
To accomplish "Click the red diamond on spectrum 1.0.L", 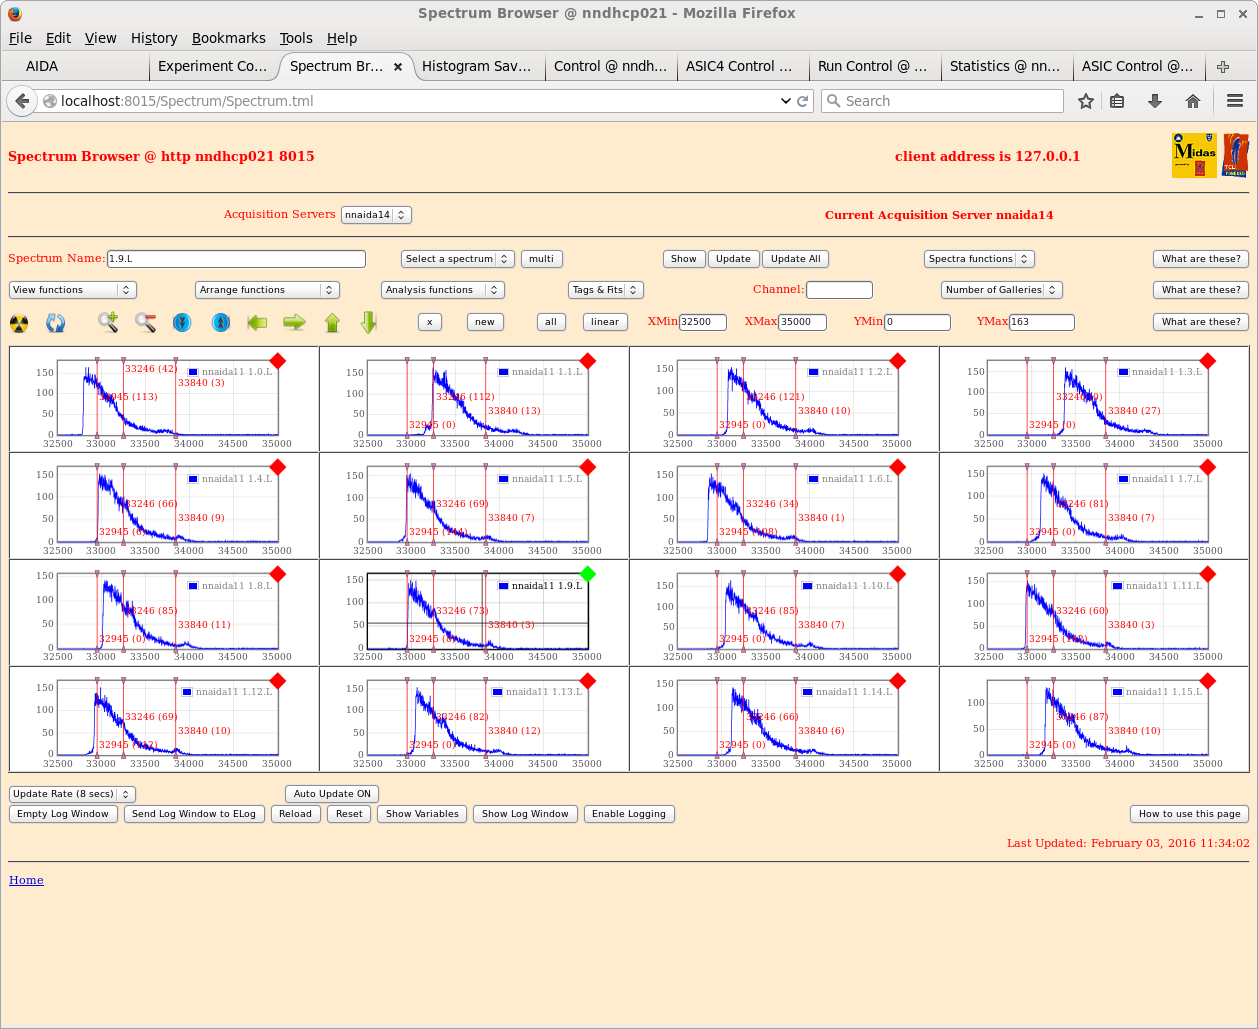I will 278,361.
